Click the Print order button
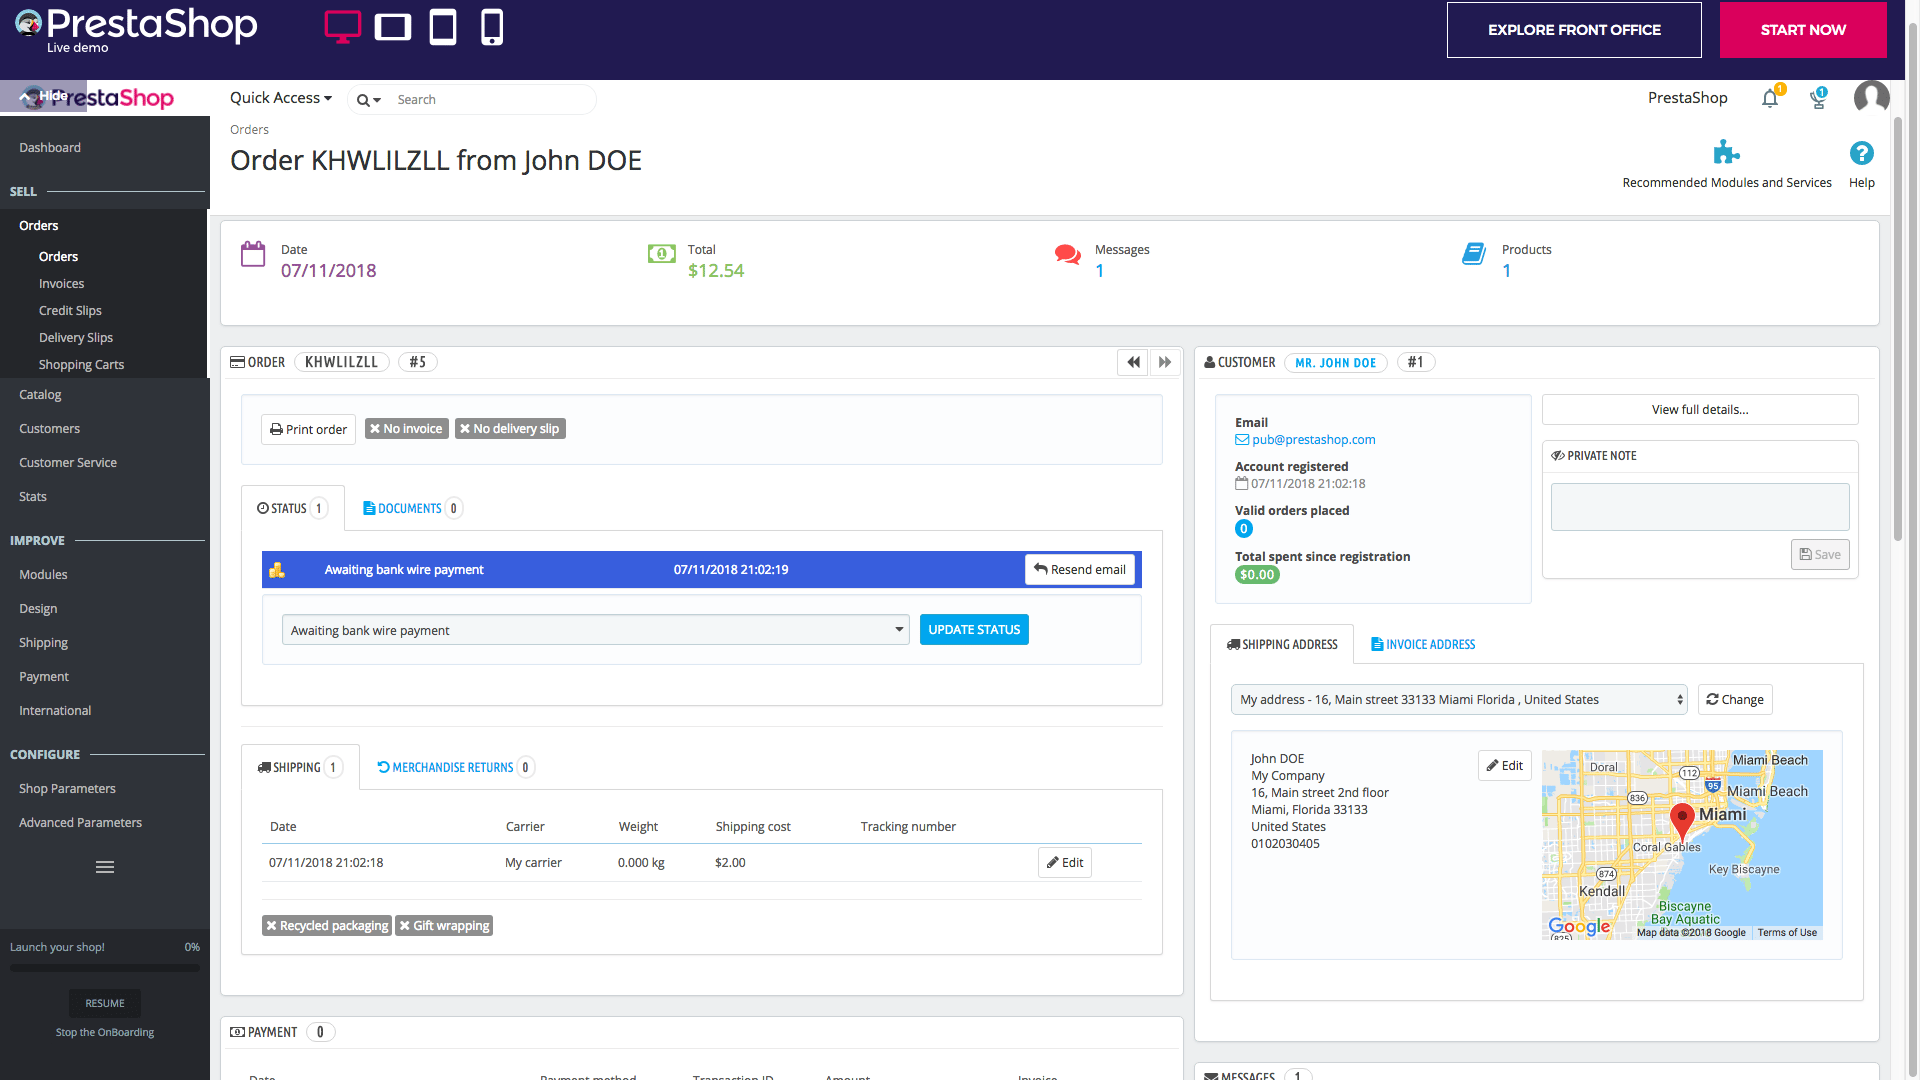Viewport: 1920px width, 1080px height. point(308,429)
